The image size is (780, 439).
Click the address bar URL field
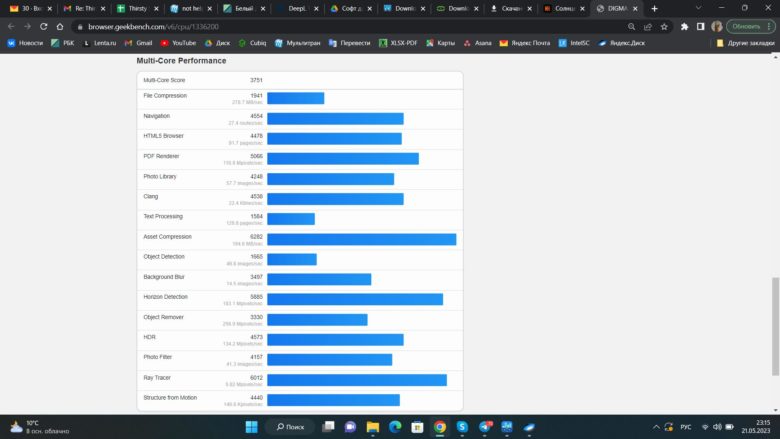point(348,26)
